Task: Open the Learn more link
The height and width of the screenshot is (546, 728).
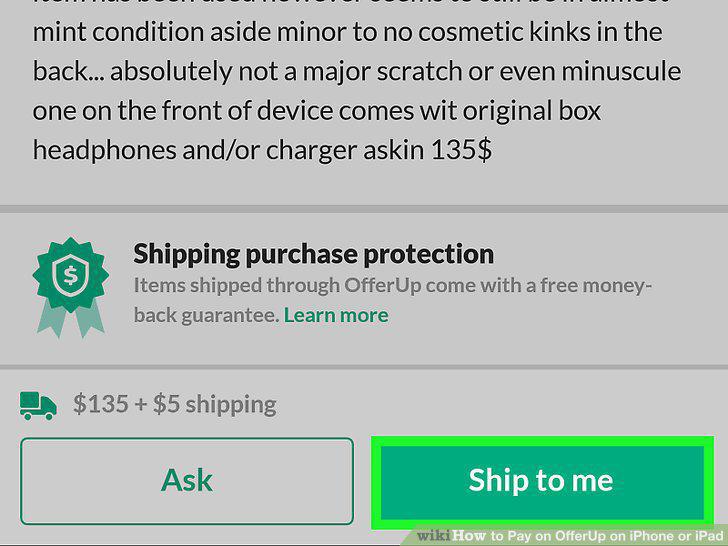Action: 336,315
